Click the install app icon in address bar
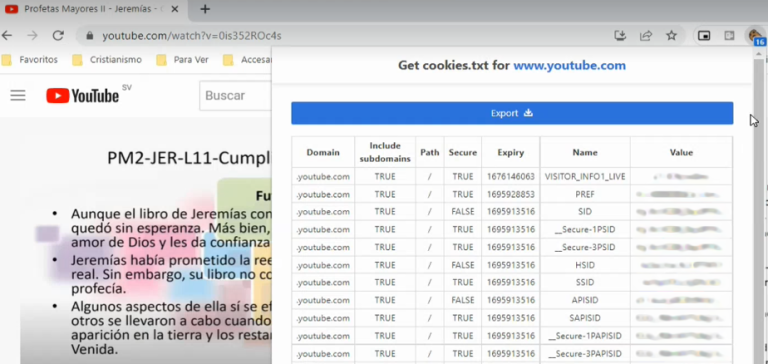 click(620, 36)
